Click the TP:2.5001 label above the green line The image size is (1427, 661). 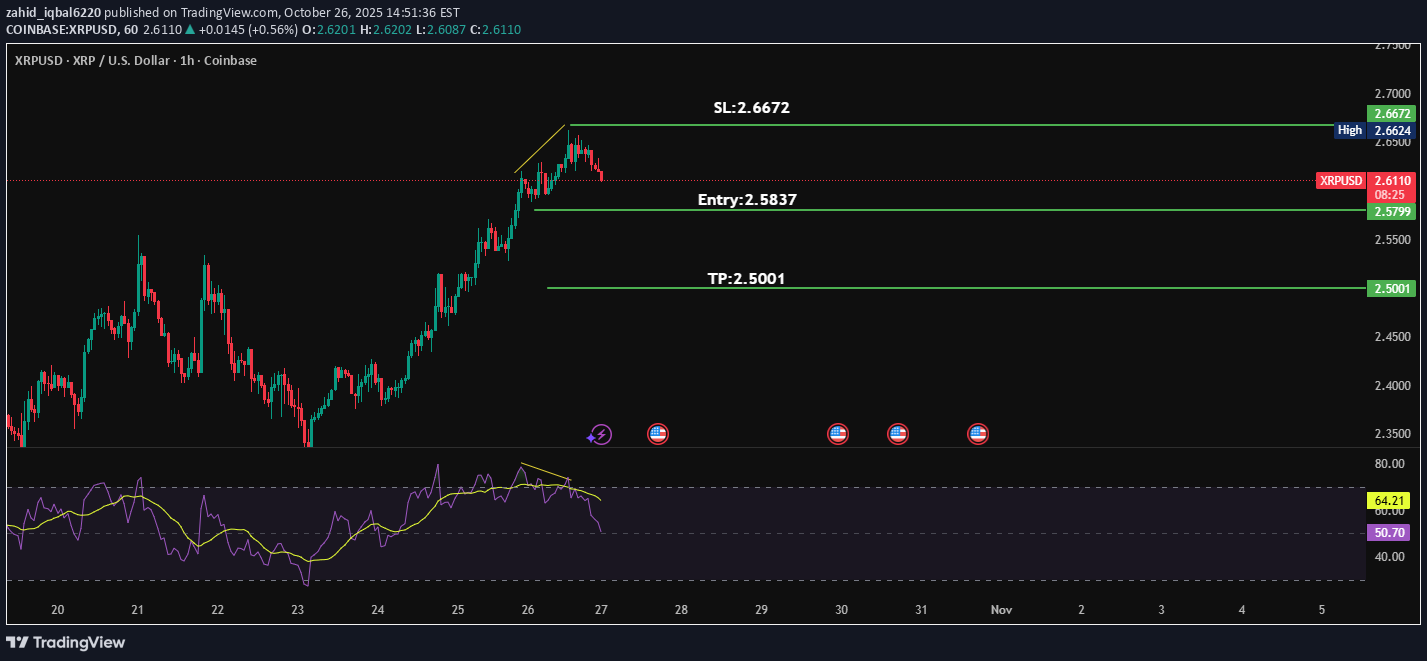click(746, 278)
